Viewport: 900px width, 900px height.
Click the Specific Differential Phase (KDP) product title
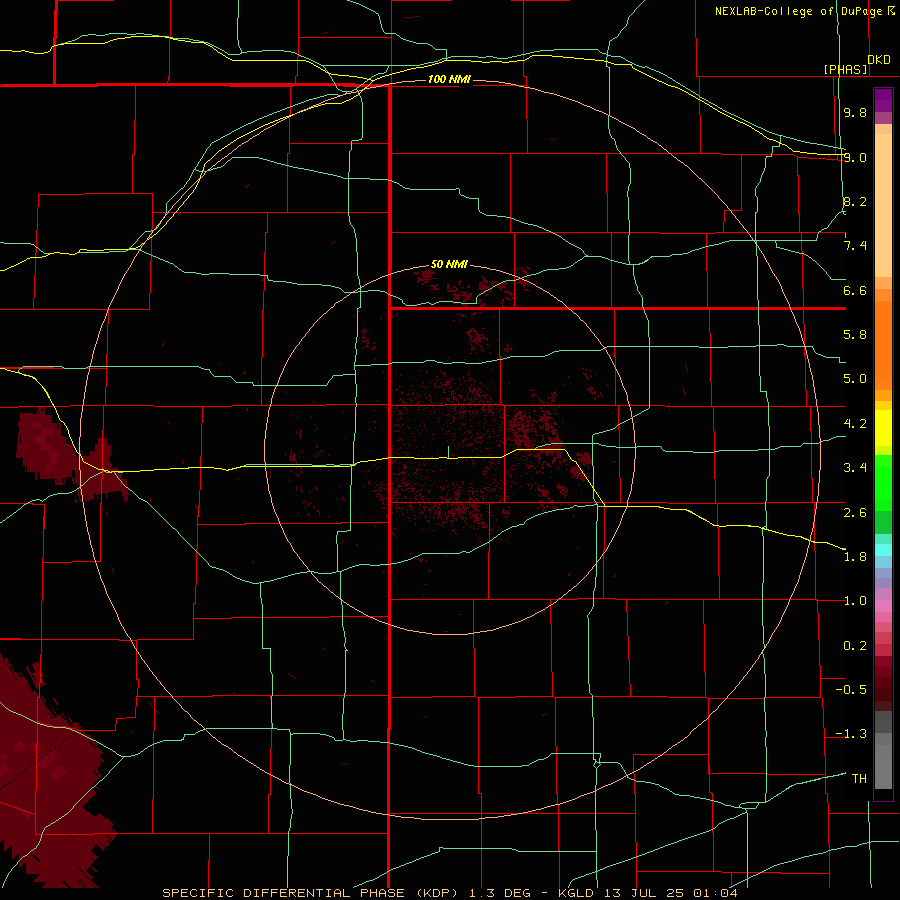(x=313, y=893)
